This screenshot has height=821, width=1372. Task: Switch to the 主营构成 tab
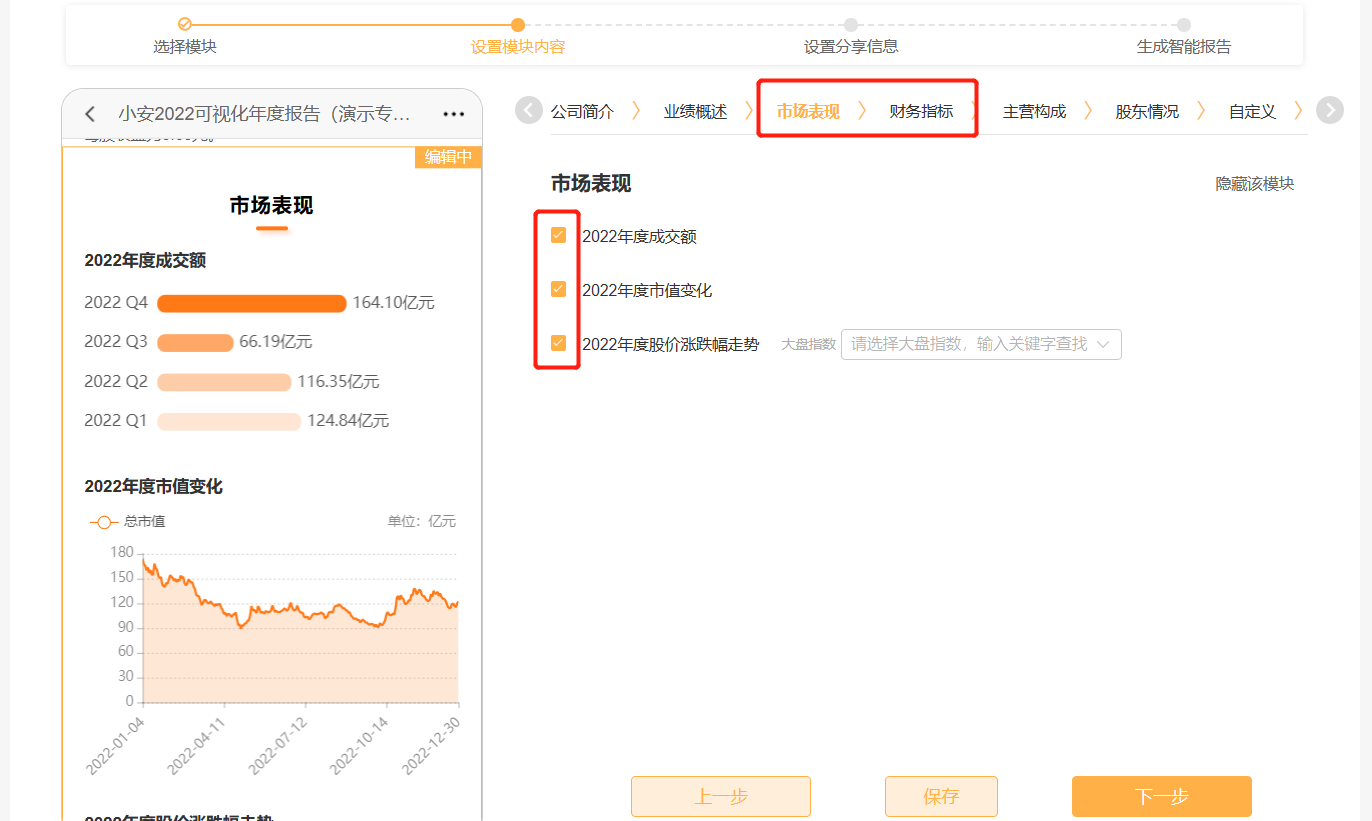(x=1034, y=111)
